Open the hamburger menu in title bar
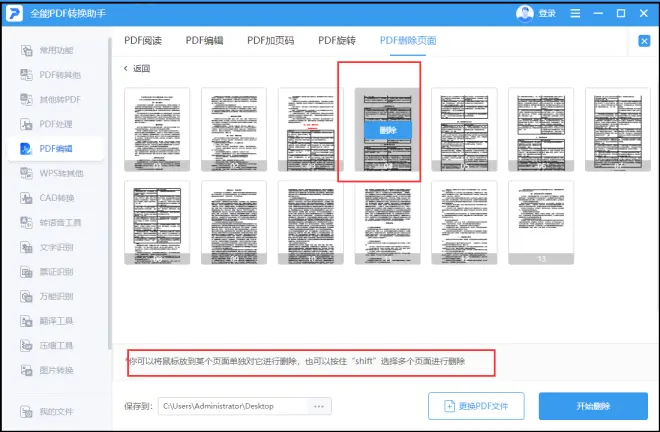This screenshot has width=660, height=432. click(575, 13)
